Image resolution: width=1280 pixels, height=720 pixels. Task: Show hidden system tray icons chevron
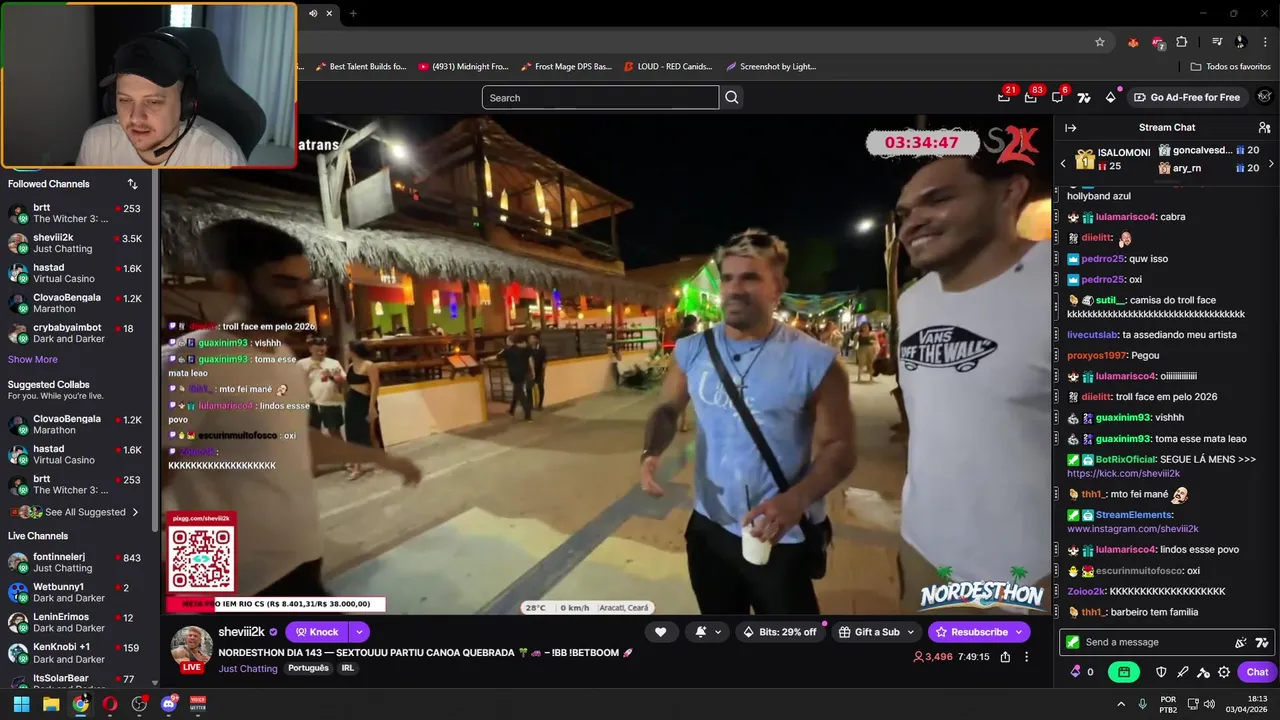click(x=1120, y=704)
